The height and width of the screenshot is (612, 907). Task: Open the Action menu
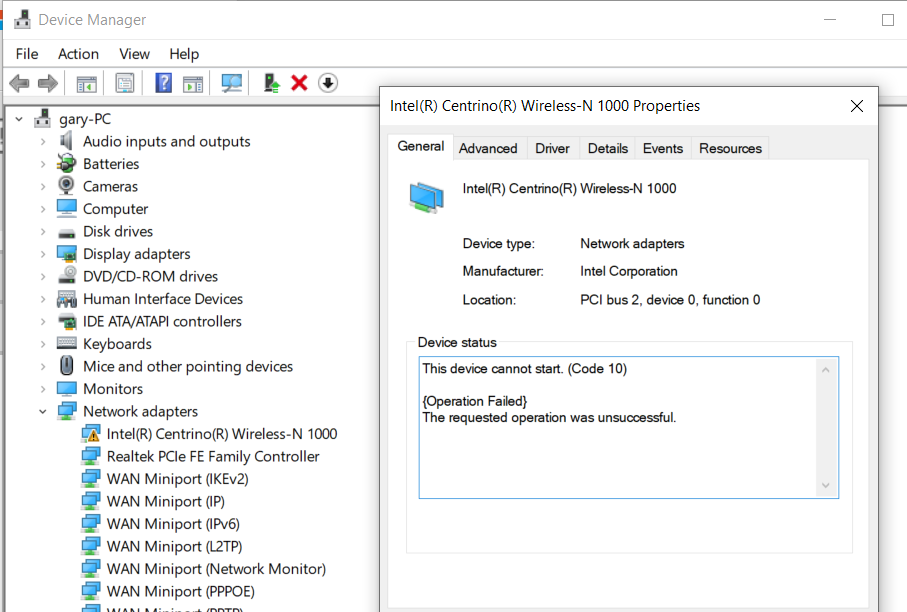click(78, 54)
